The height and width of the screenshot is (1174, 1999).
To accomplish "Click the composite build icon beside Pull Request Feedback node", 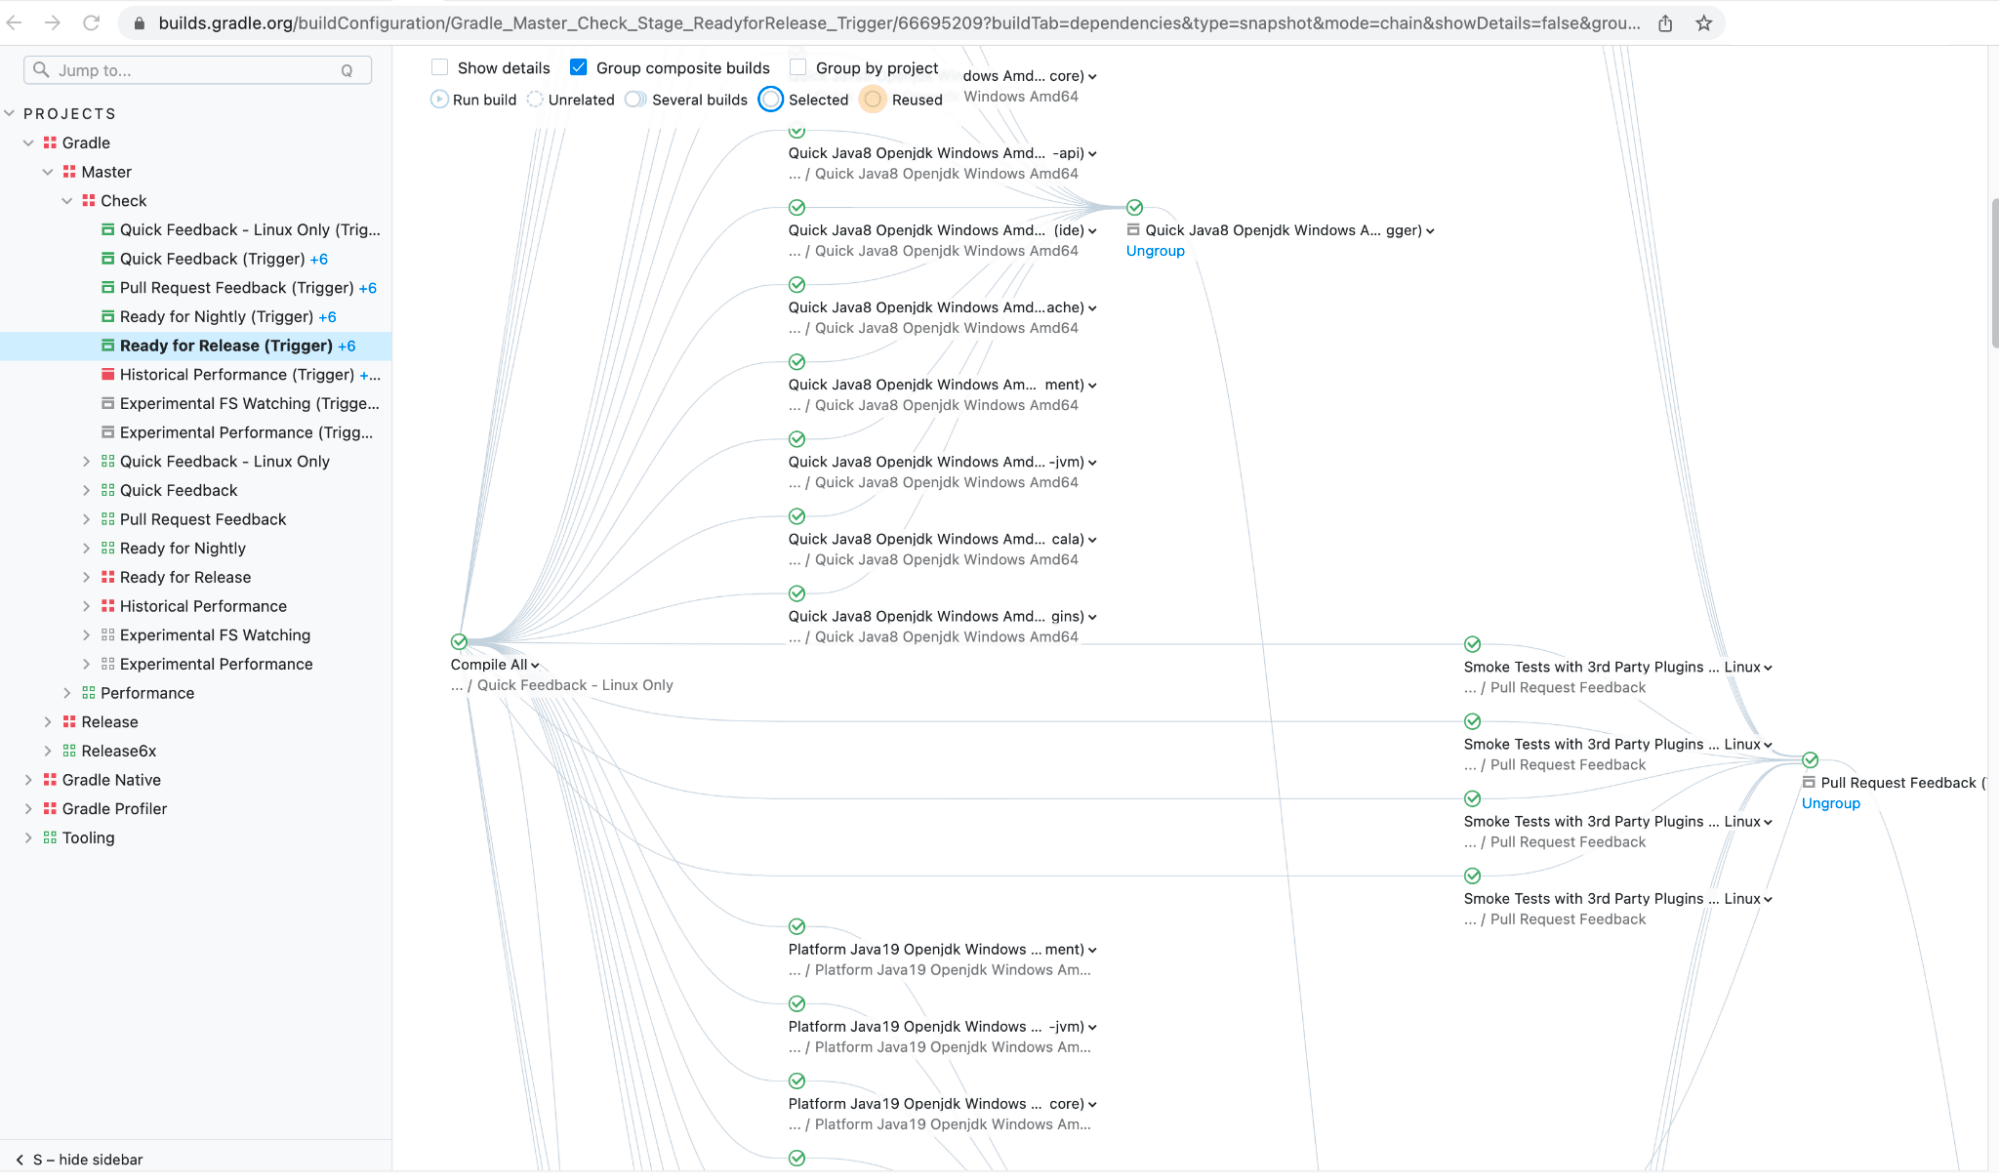I will tap(1809, 782).
